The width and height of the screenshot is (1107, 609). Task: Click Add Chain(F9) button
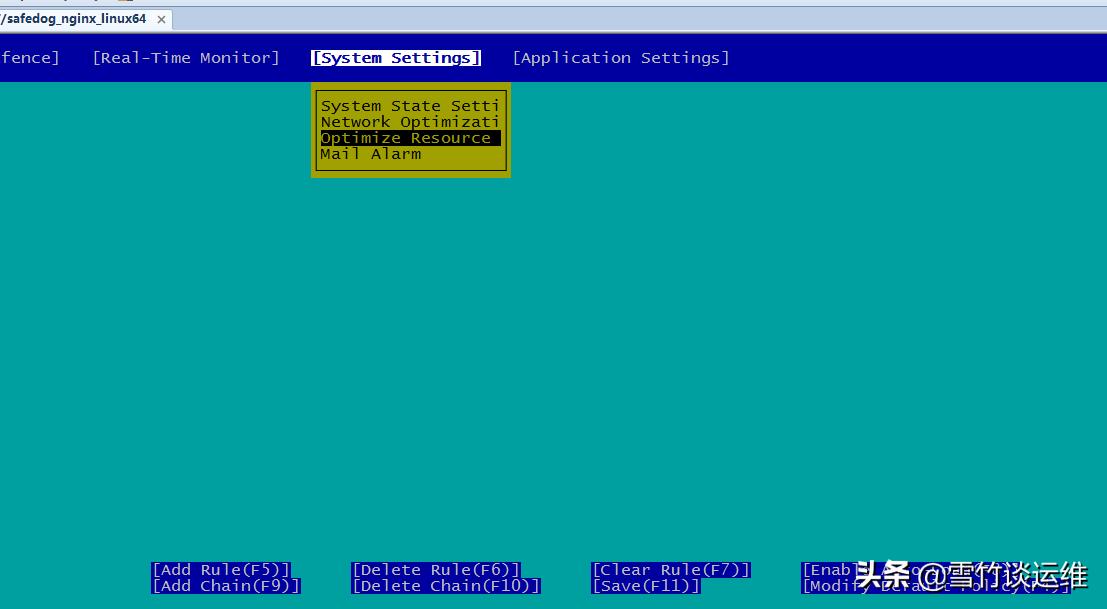[x=226, y=586]
